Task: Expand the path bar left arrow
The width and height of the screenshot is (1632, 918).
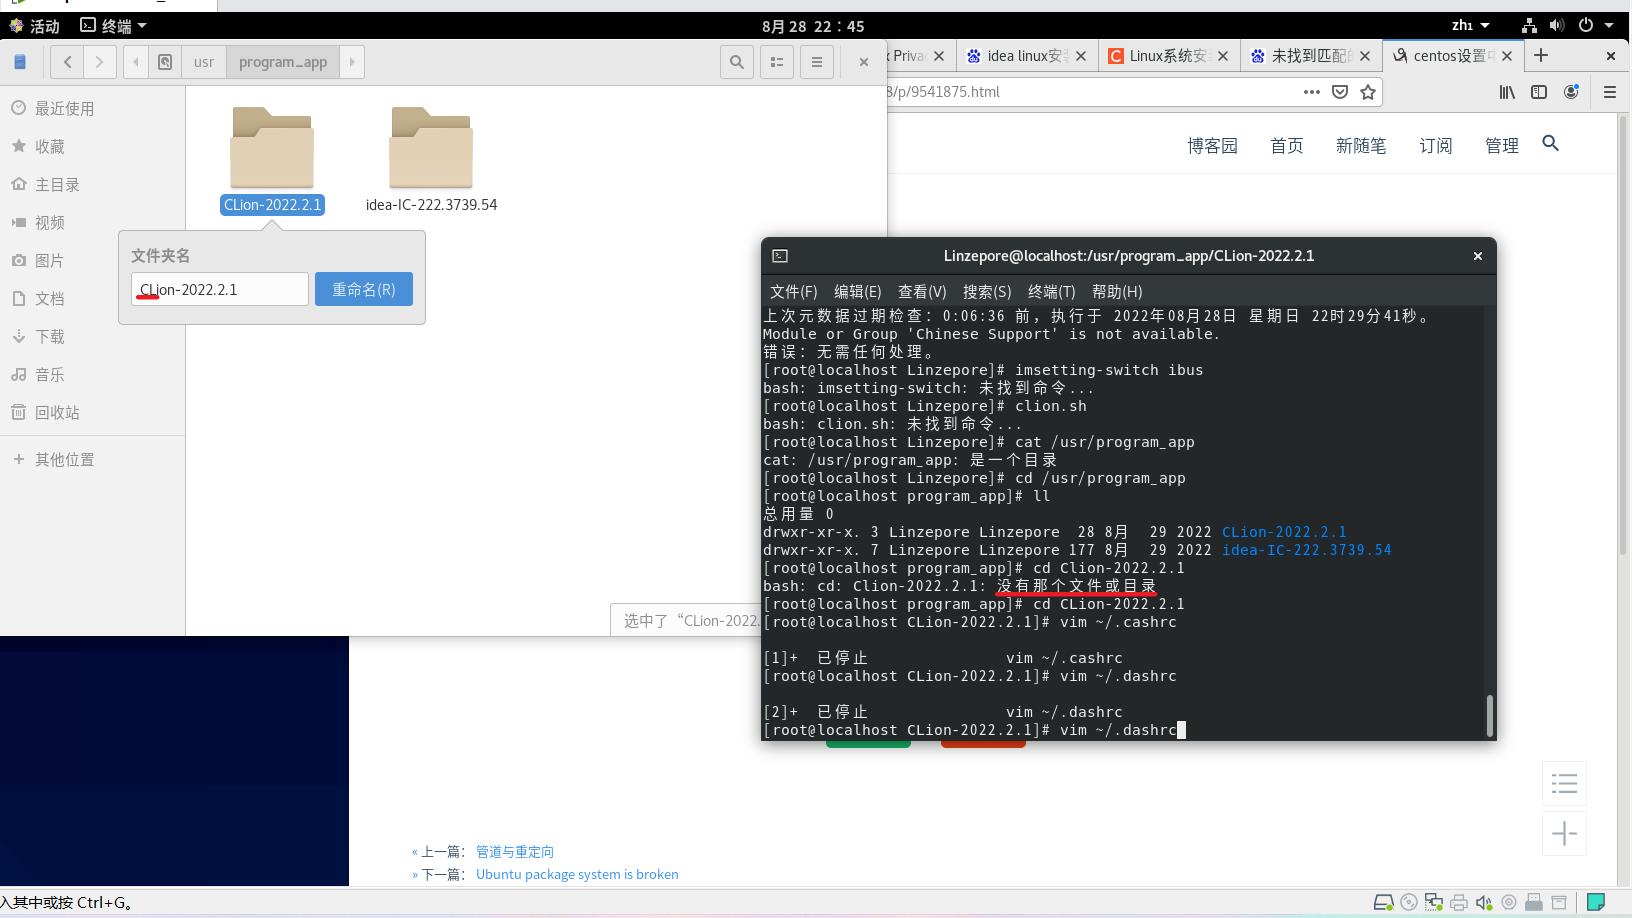Action: pyautogui.click(x=136, y=62)
